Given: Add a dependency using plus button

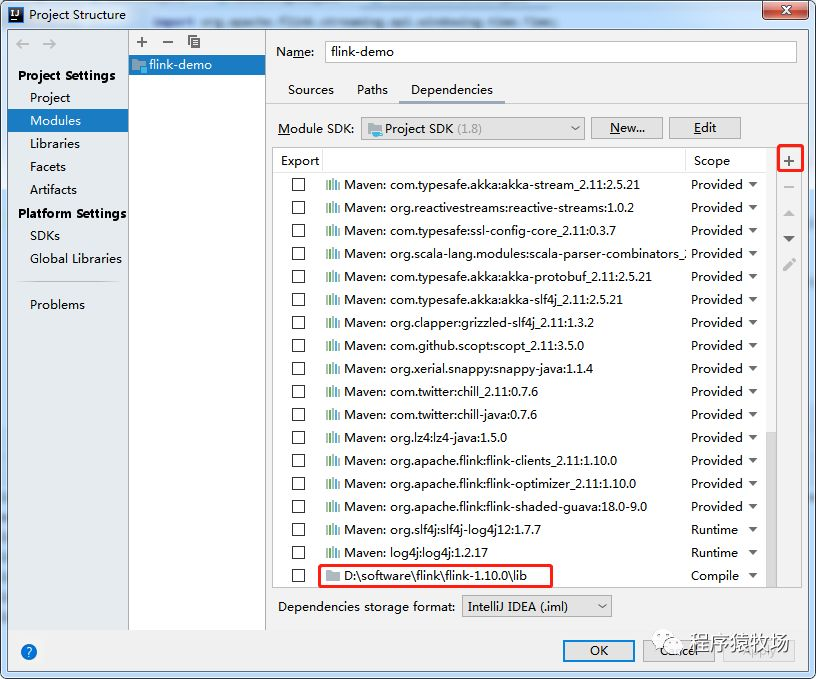Looking at the screenshot, I should coord(789,161).
